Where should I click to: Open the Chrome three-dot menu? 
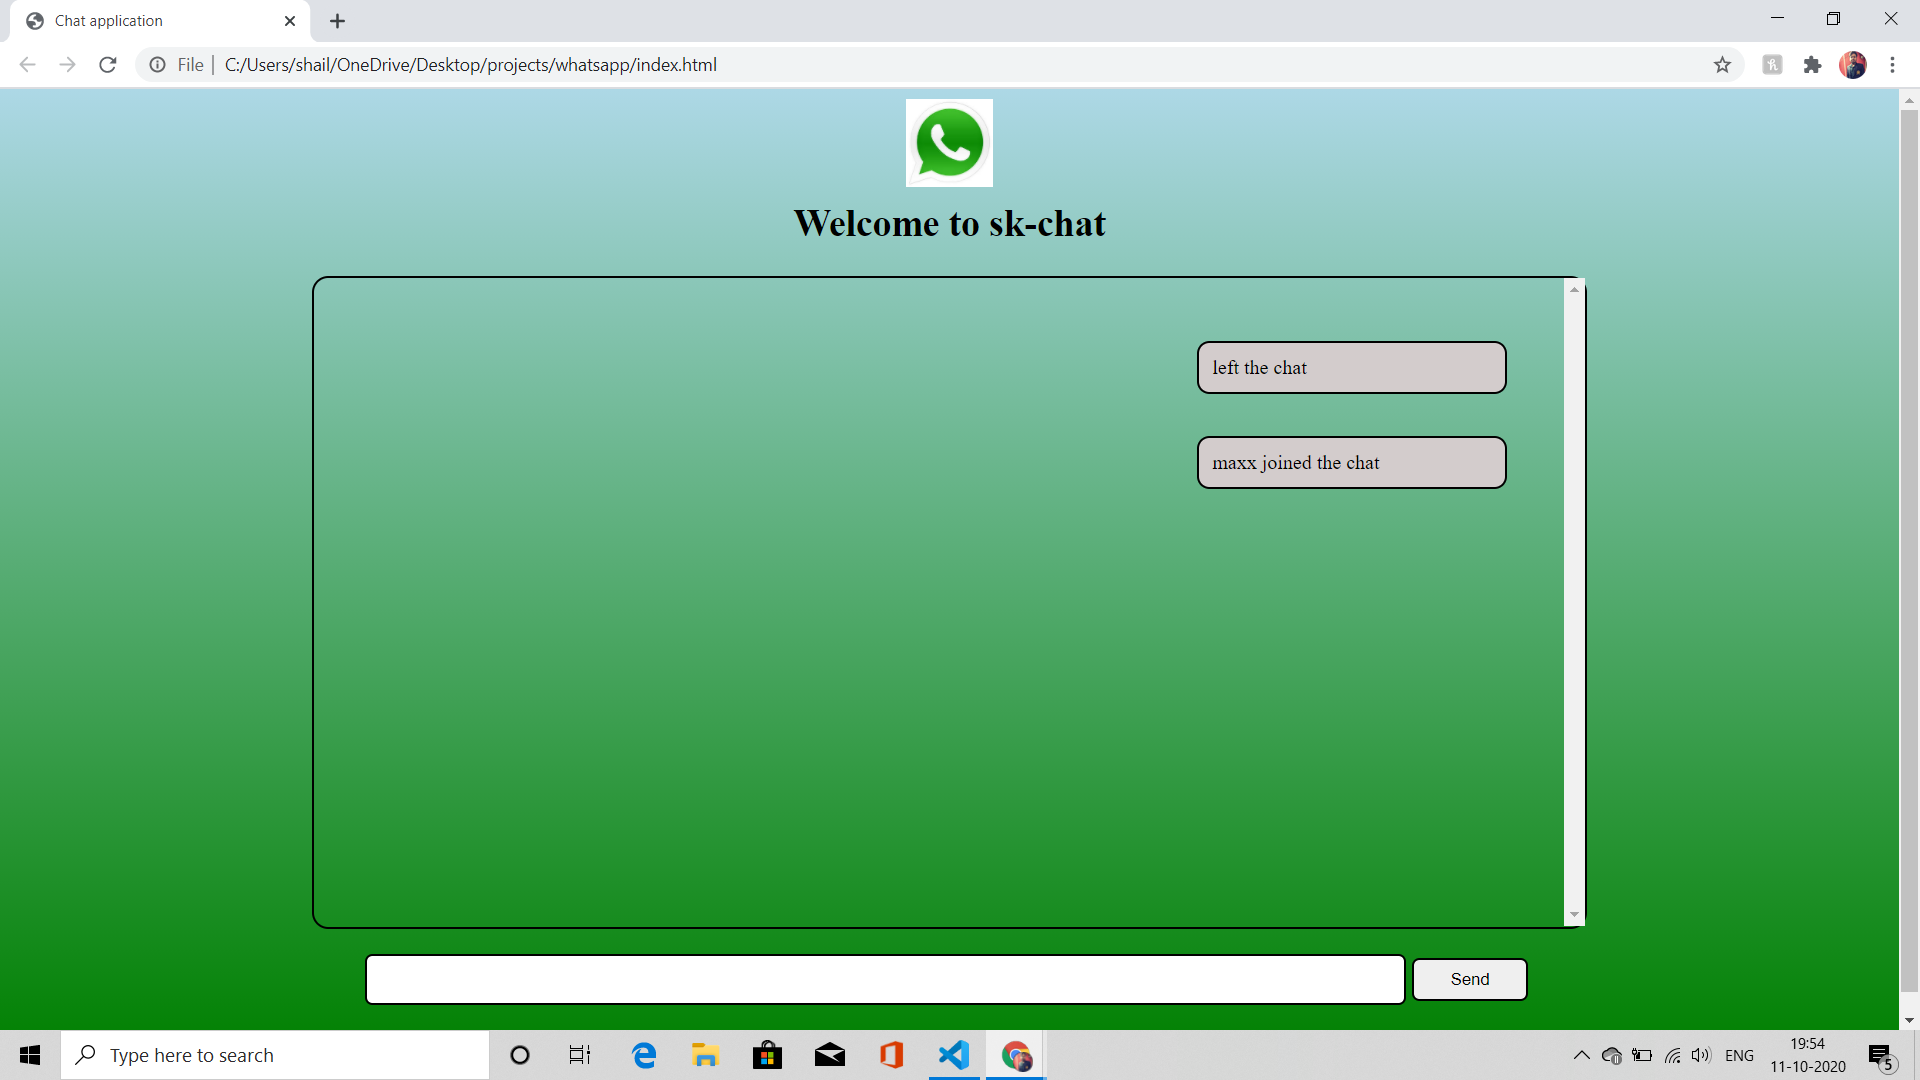[x=1893, y=64]
